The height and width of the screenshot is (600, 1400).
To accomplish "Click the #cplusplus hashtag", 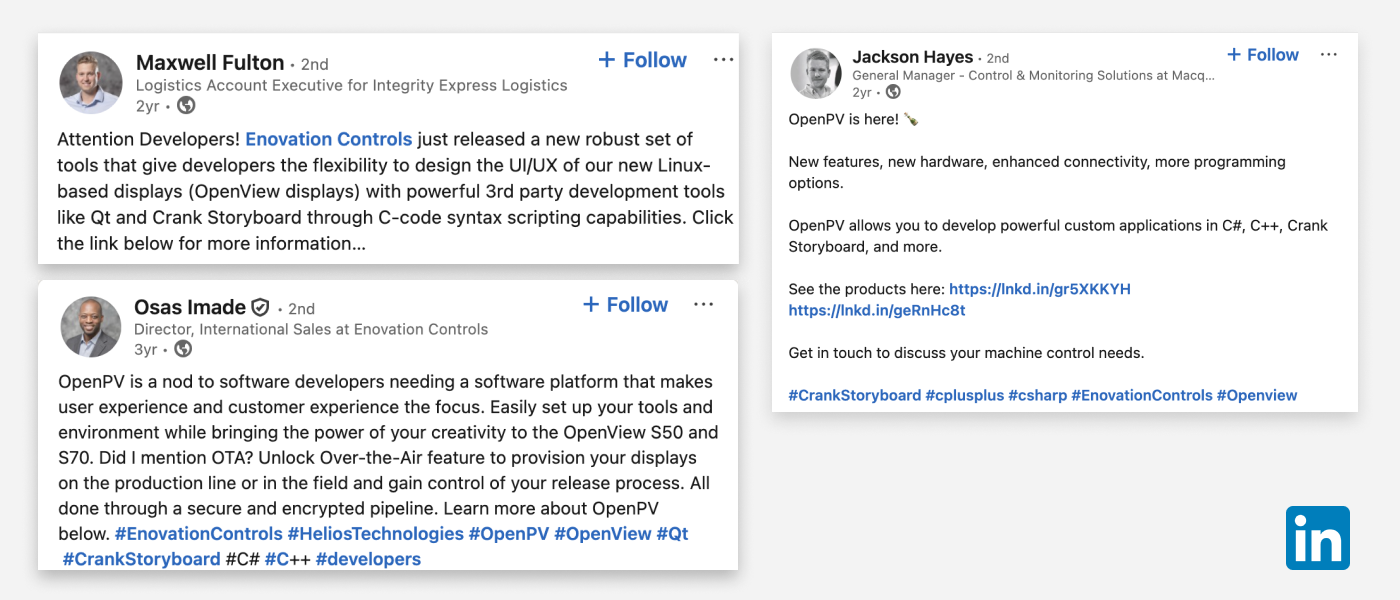I will point(965,395).
